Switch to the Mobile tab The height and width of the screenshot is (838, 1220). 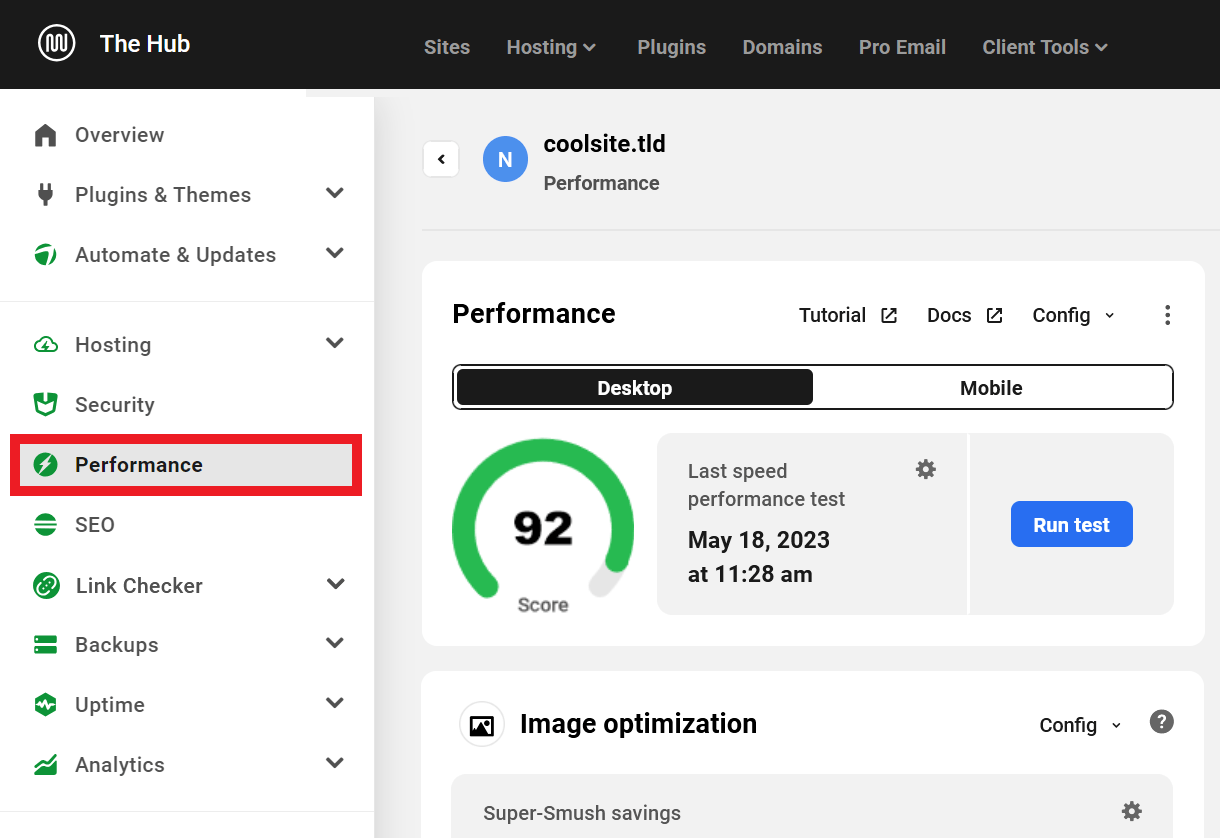[x=991, y=388]
